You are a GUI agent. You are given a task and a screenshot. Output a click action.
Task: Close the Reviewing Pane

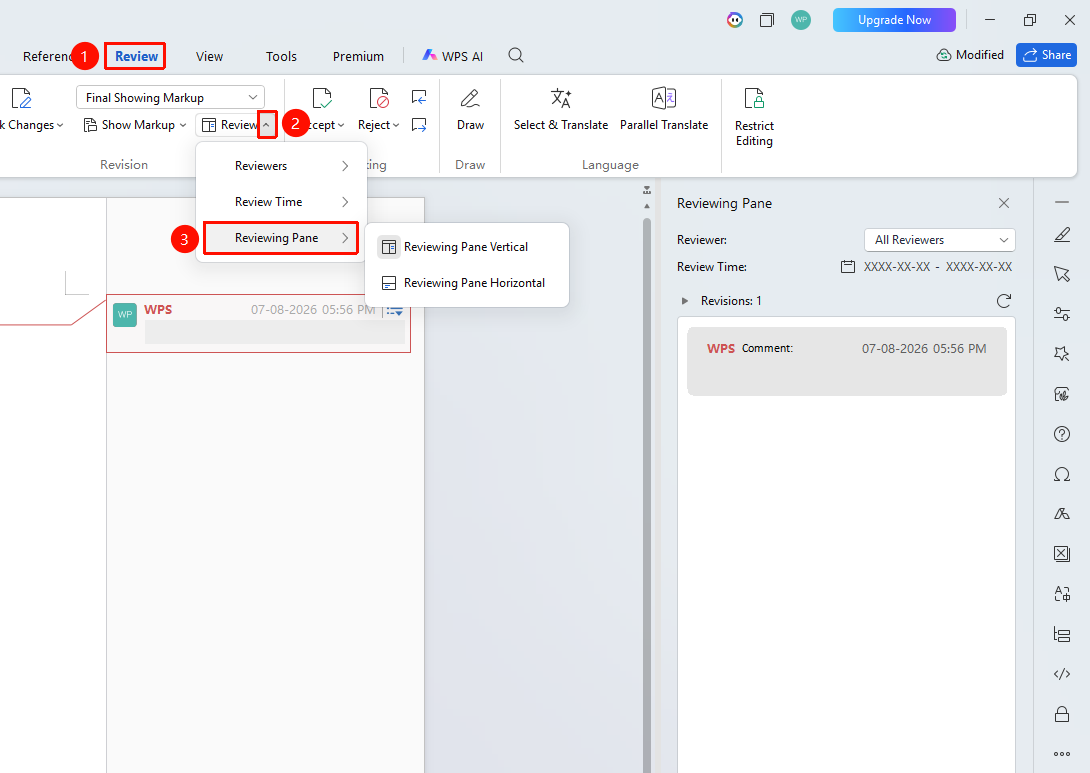(1004, 203)
